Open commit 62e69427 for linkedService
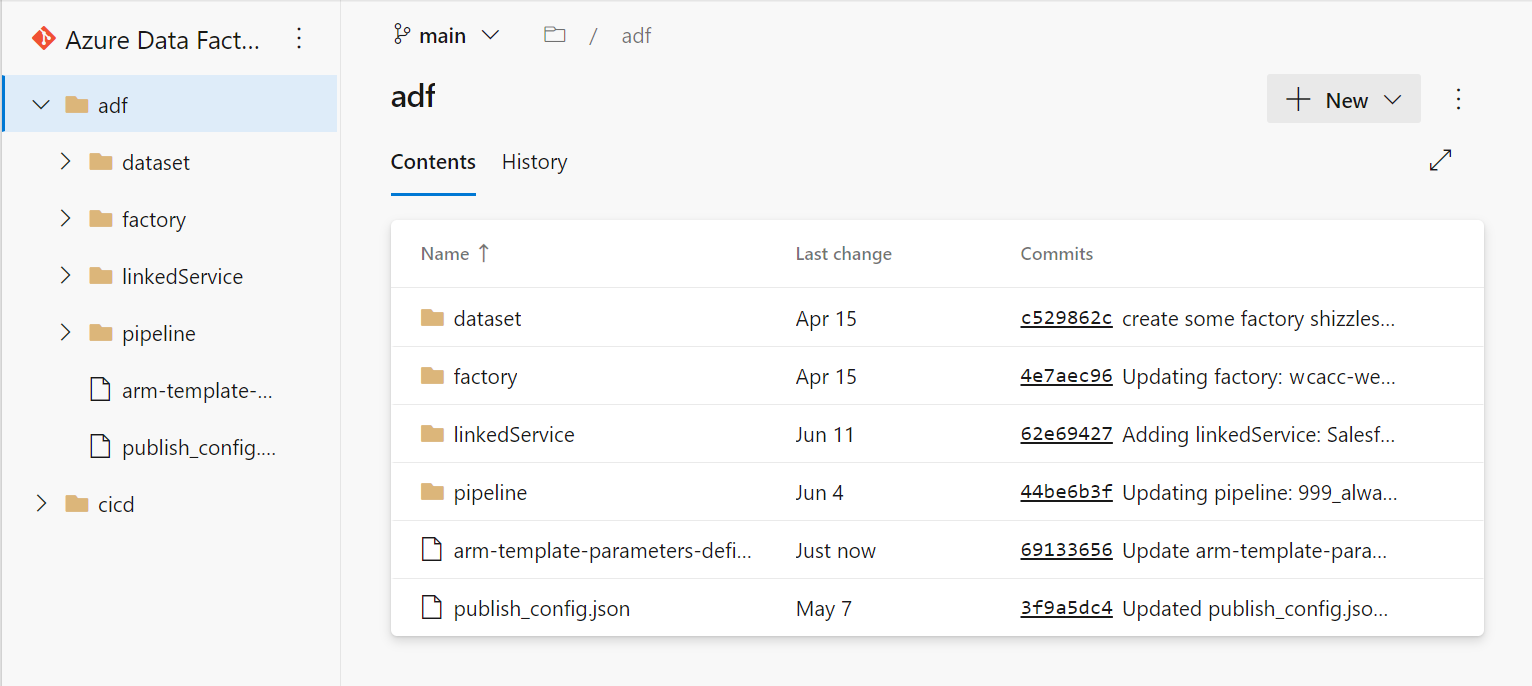 (1066, 434)
